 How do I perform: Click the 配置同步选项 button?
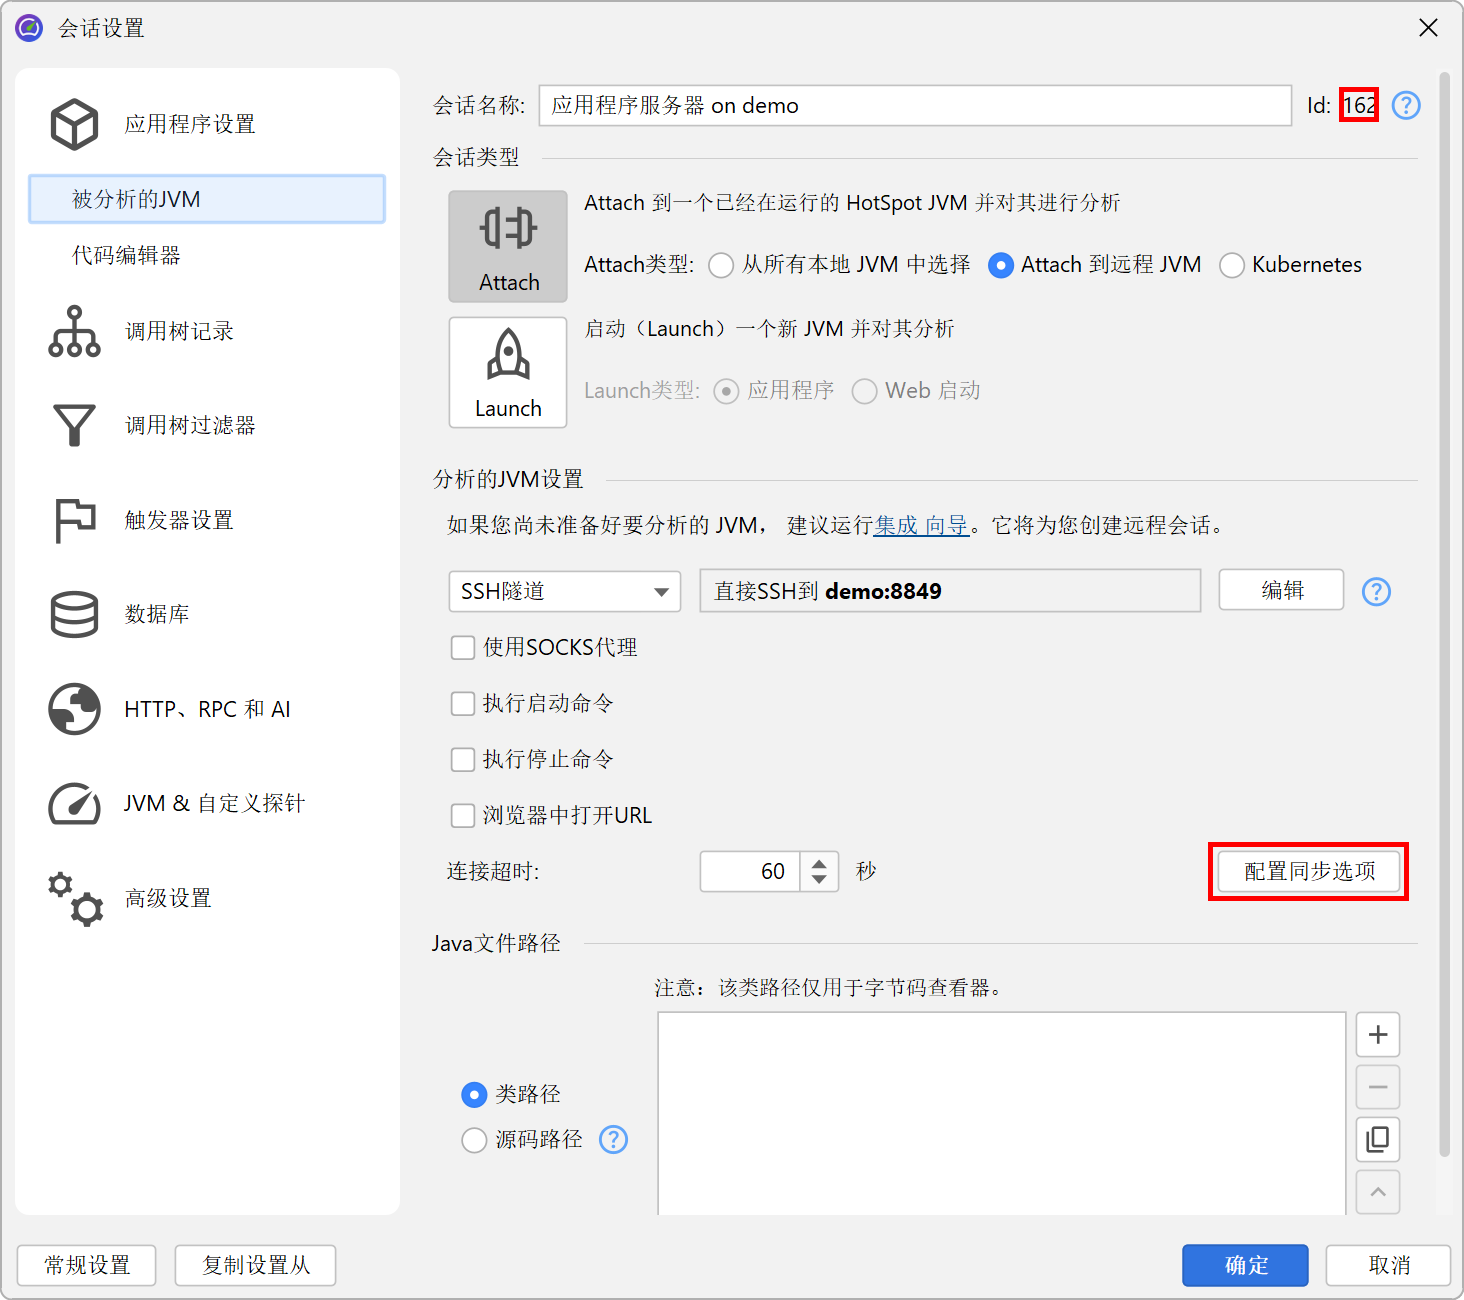pyautogui.click(x=1308, y=871)
